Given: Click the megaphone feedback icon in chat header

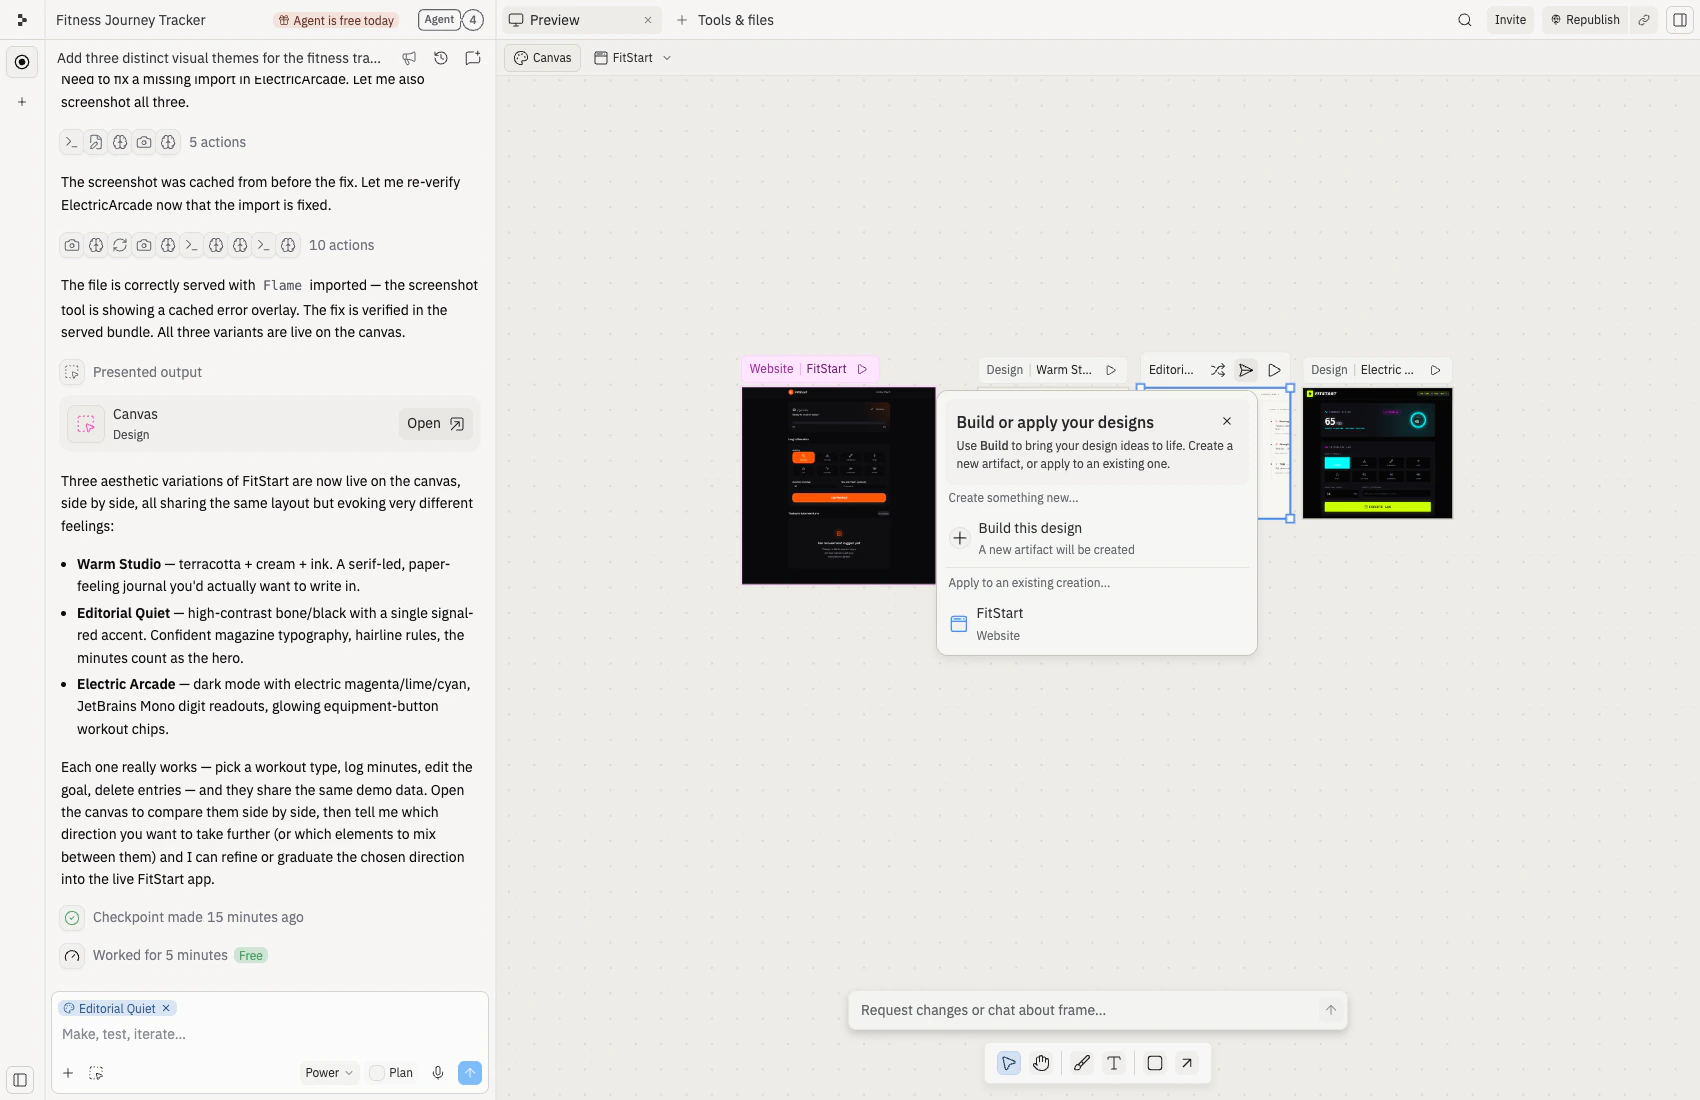Looking at the screenshot, I should point(409,58).
